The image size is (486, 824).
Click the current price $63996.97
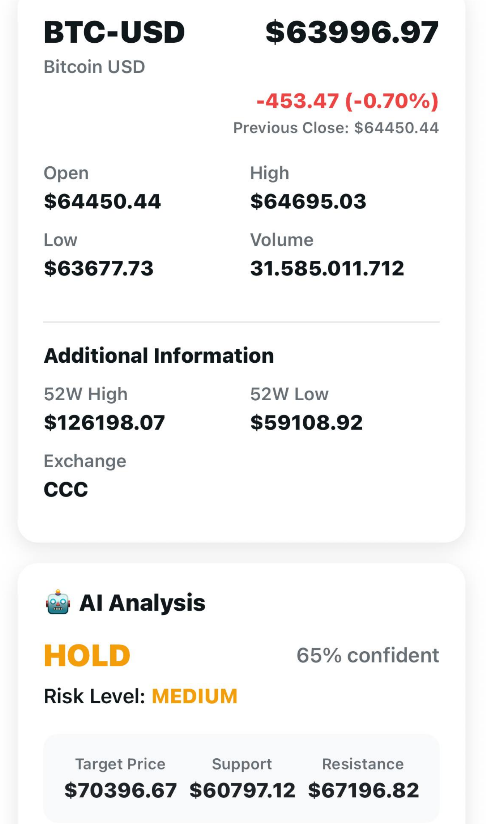click(352, 32)
